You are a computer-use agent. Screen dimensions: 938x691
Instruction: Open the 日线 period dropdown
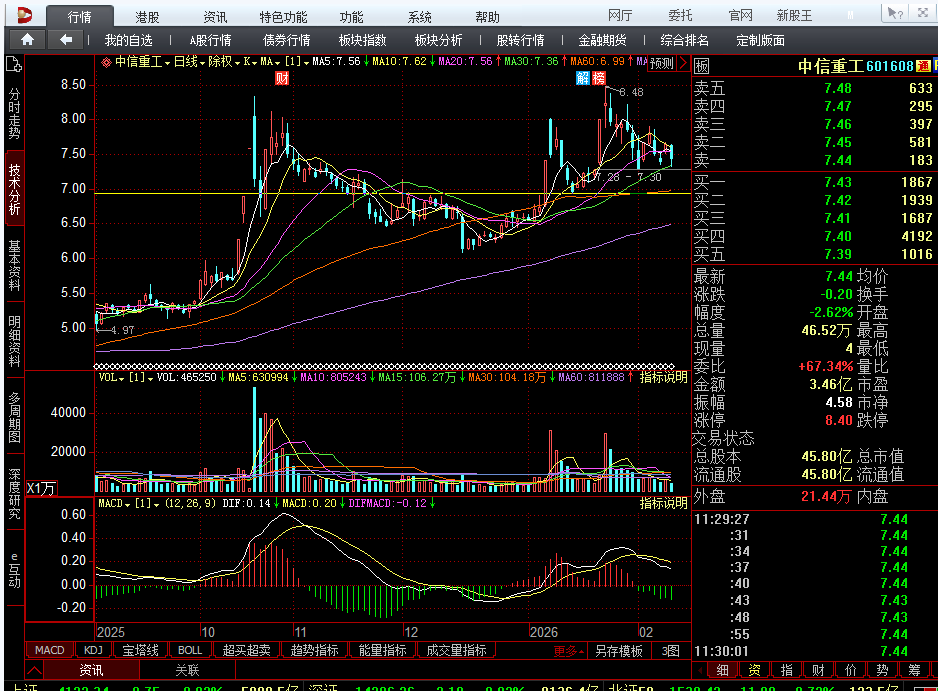tap(189, 62)
